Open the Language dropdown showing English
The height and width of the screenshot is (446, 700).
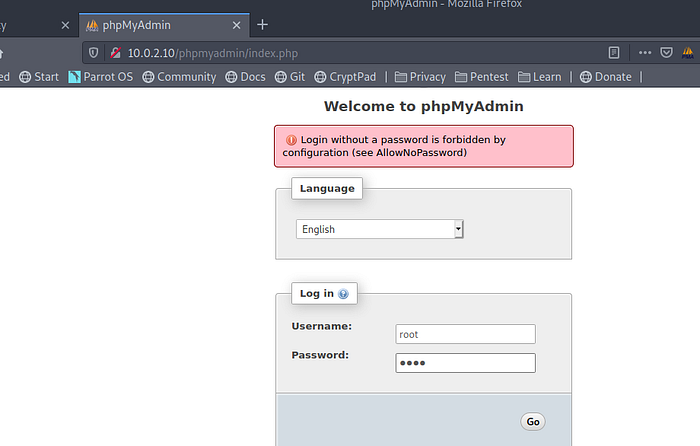point(380,229)
